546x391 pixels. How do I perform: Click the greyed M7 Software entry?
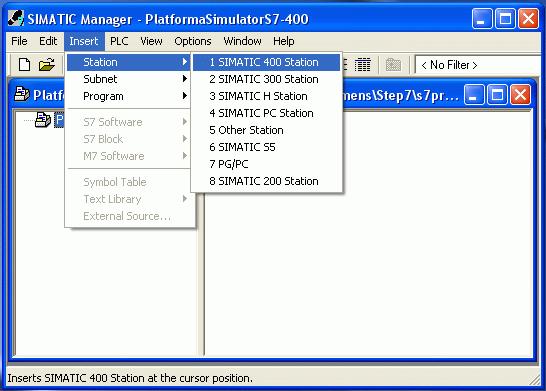128,156
